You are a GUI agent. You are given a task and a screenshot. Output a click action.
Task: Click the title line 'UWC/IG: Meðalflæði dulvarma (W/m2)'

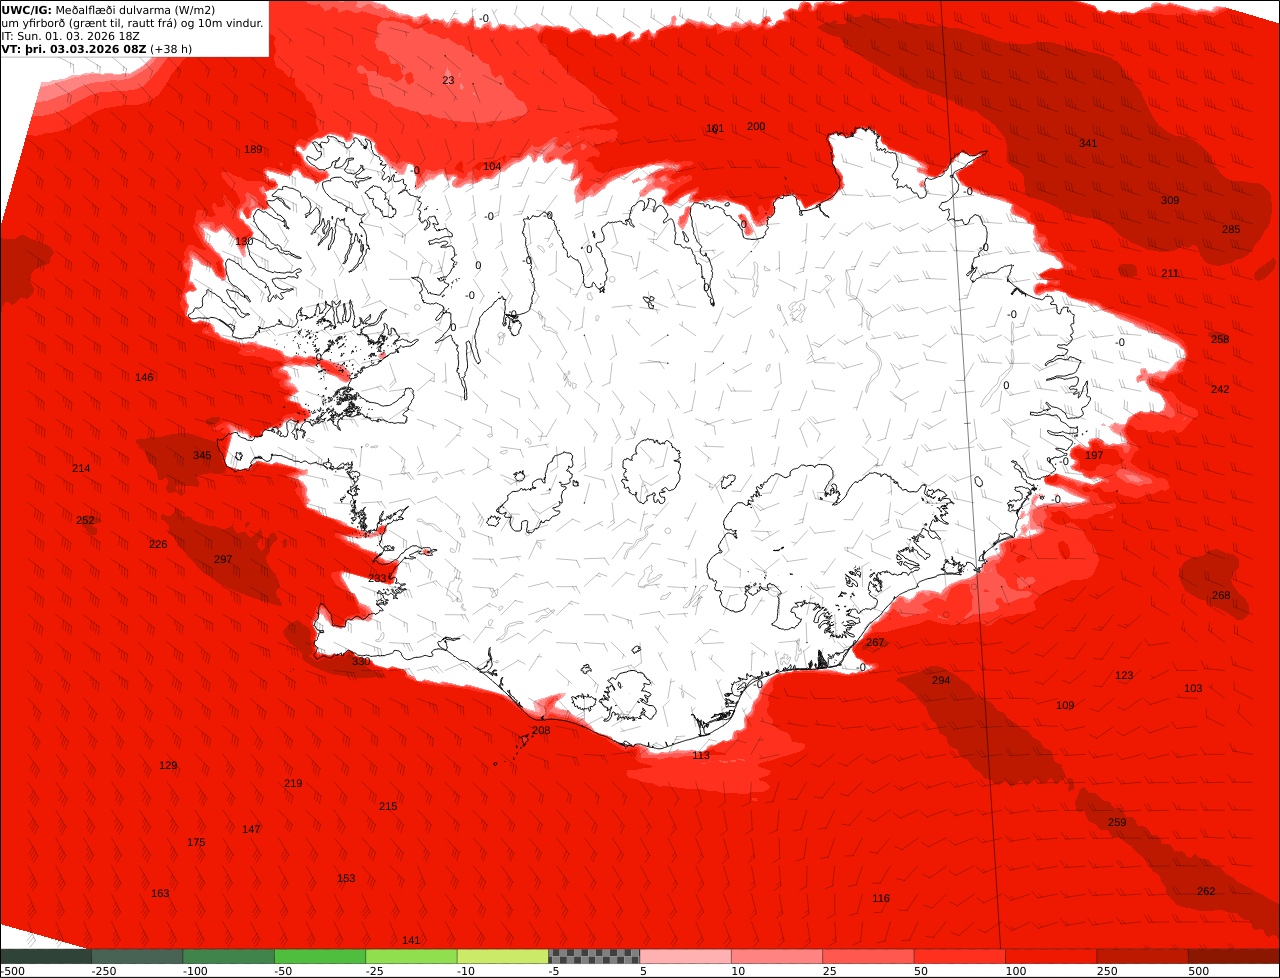coord(108,10)
